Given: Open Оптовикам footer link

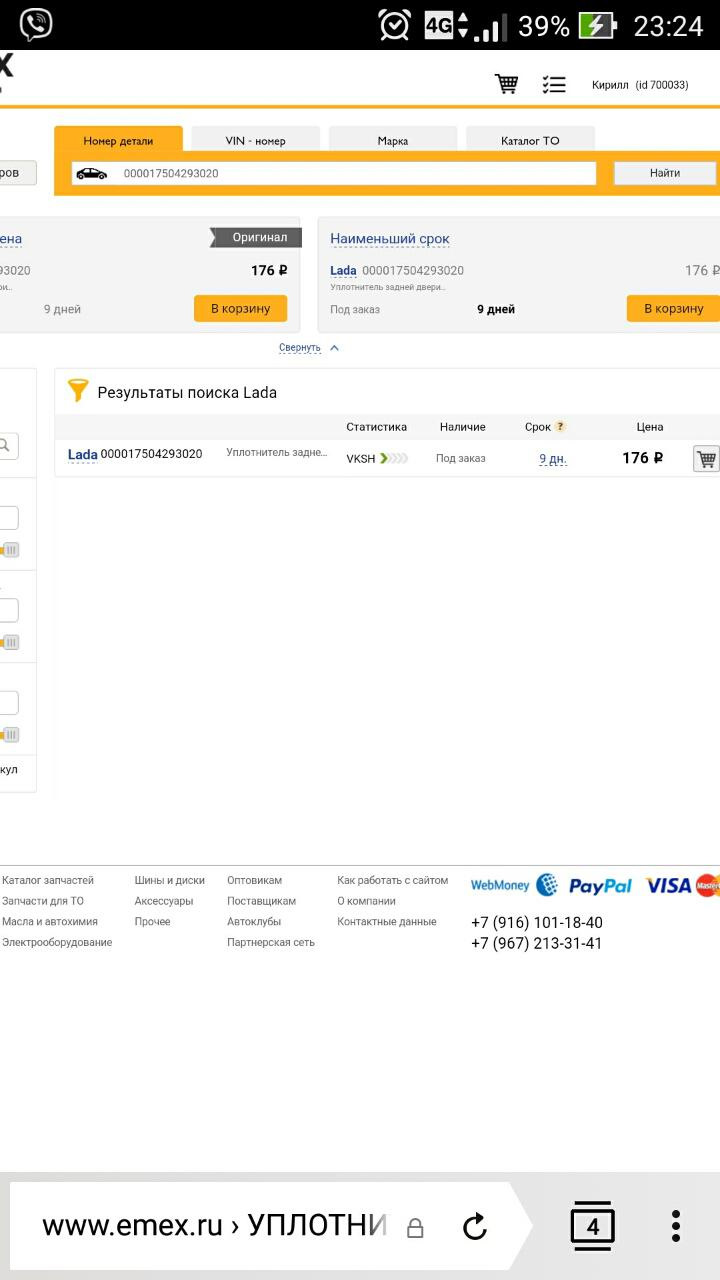Looking at the screenshot, I should pyautogui.click(x=255, y=880).
